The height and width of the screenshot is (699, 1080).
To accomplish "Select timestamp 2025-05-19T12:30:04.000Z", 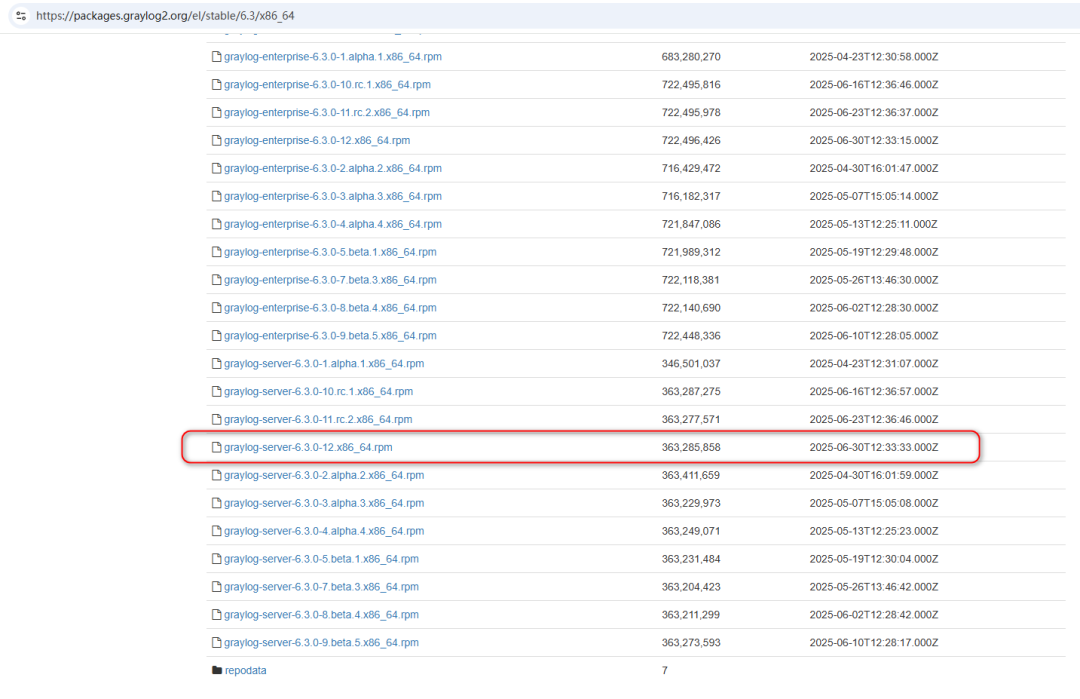I will click(x=873, y=559).
